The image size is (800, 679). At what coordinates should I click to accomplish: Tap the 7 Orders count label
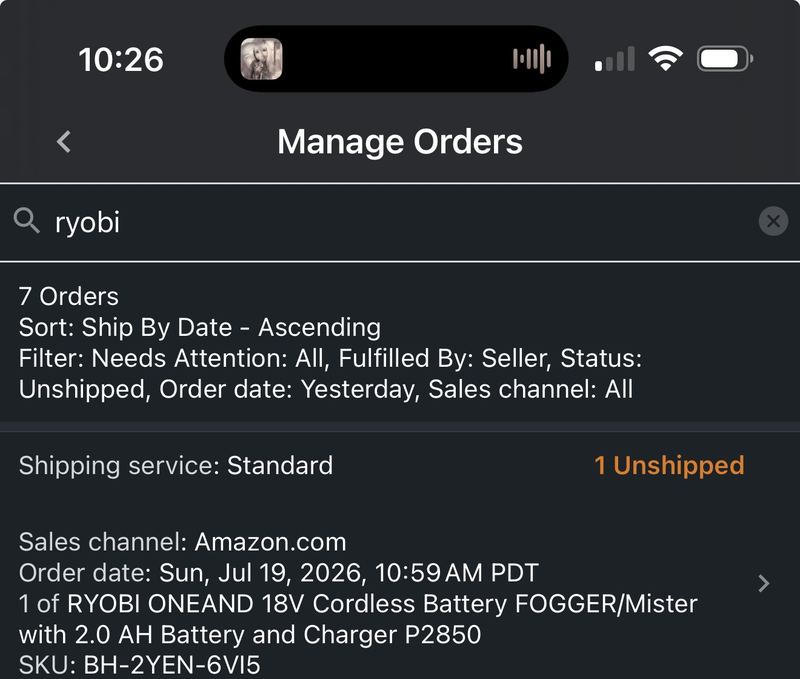tap(69, 296)
